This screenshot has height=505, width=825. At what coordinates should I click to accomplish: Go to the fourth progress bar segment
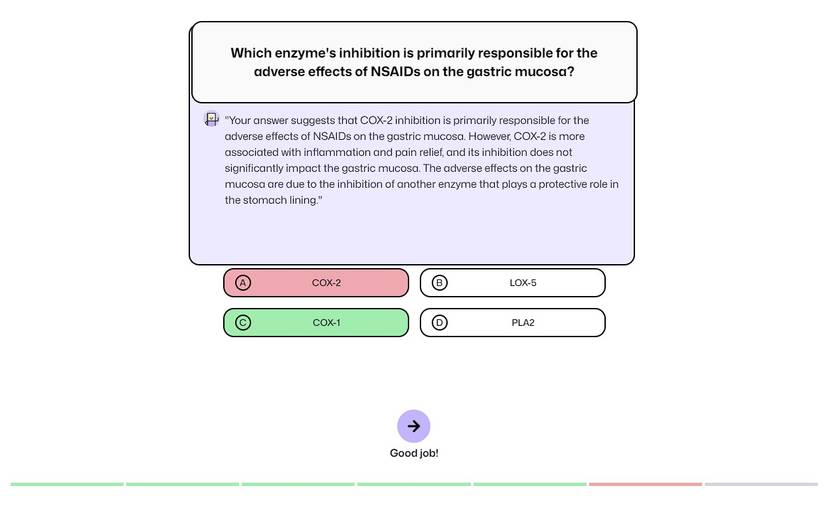pos(414,484)
